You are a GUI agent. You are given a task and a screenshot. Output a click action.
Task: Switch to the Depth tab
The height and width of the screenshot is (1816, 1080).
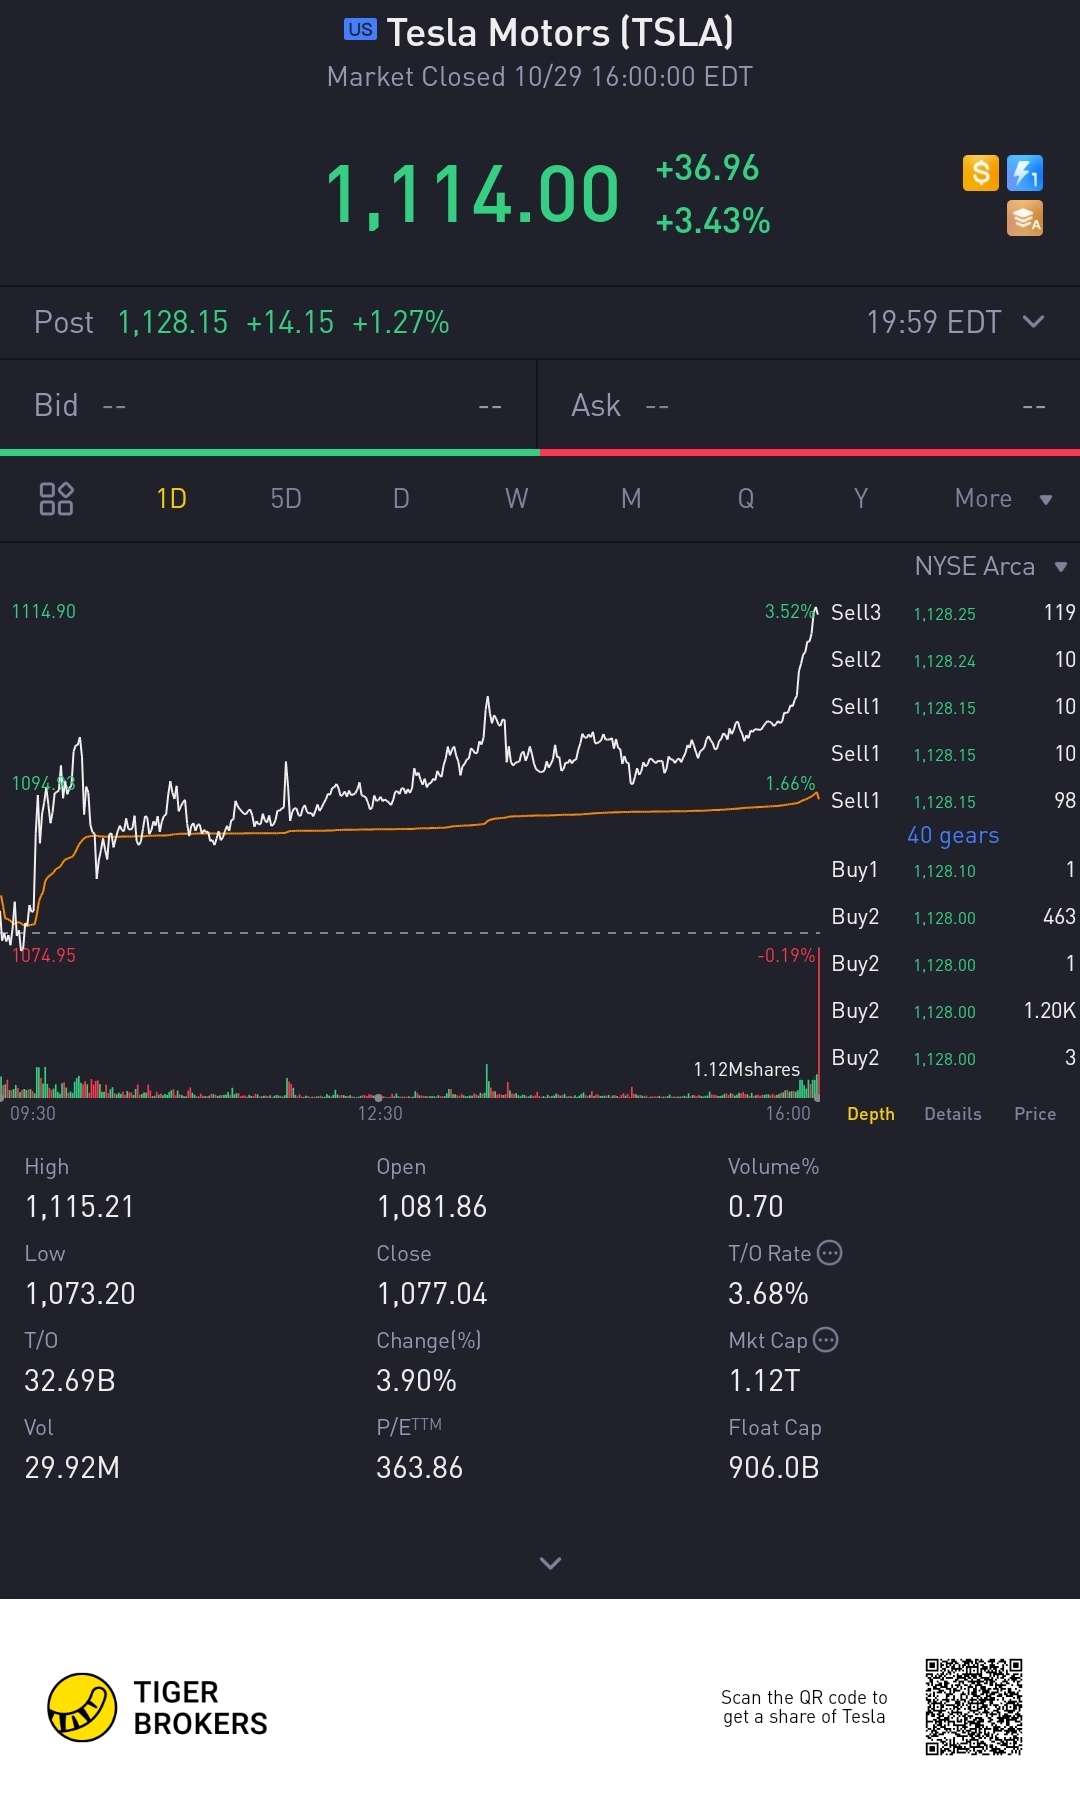[871, 1114]
